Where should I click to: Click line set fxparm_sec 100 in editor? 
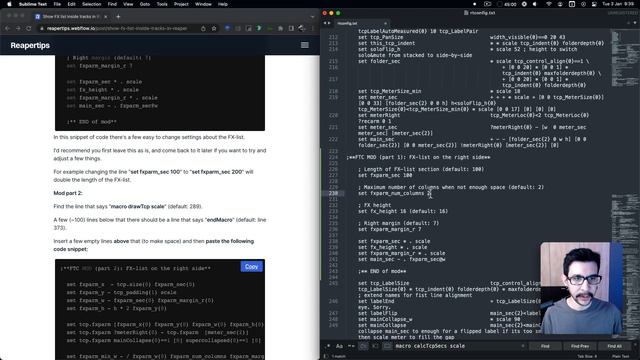click(385, 176)
